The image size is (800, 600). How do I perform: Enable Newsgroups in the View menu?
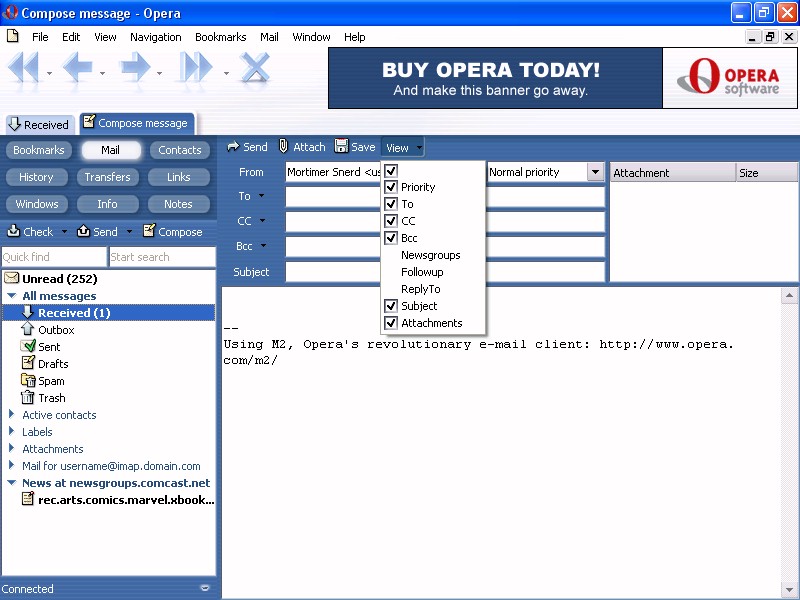point(430,255)
